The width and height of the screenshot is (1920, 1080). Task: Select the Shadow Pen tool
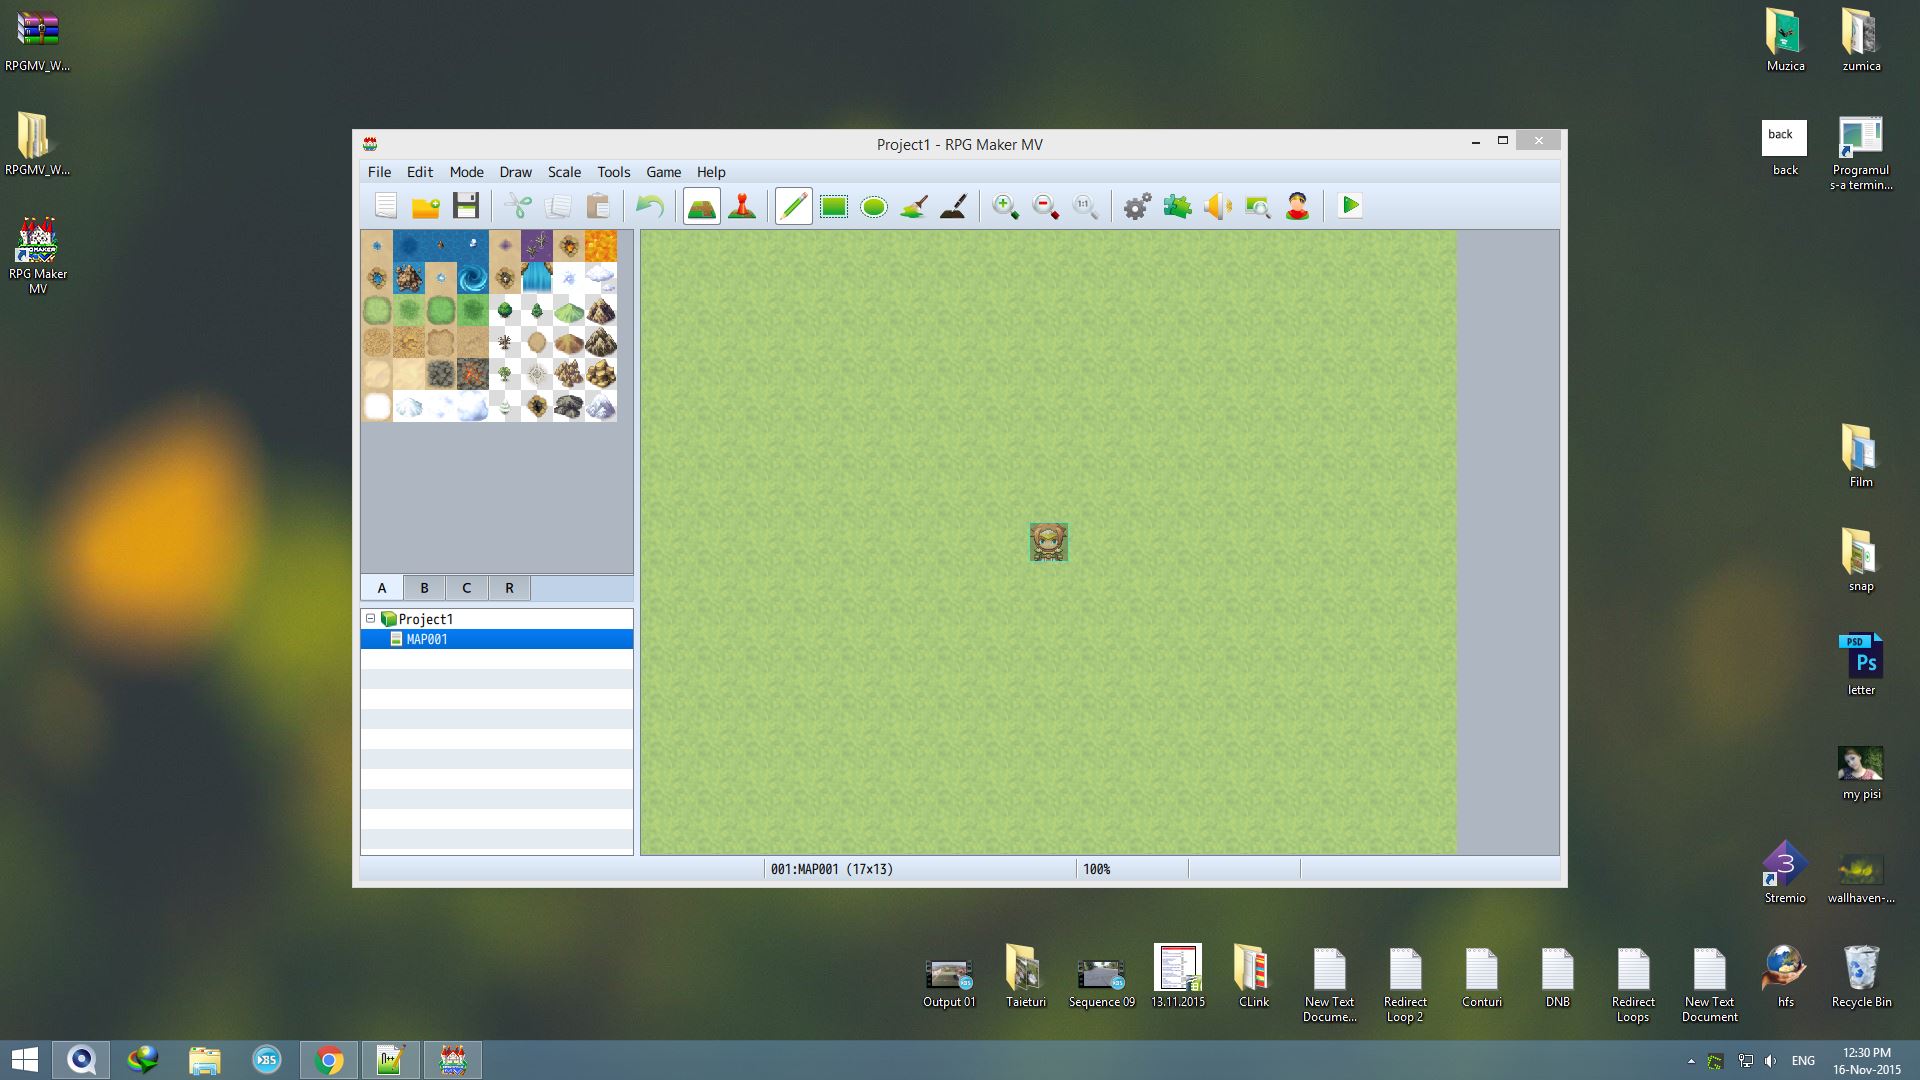pyautogui.click(x=954, y=206)
